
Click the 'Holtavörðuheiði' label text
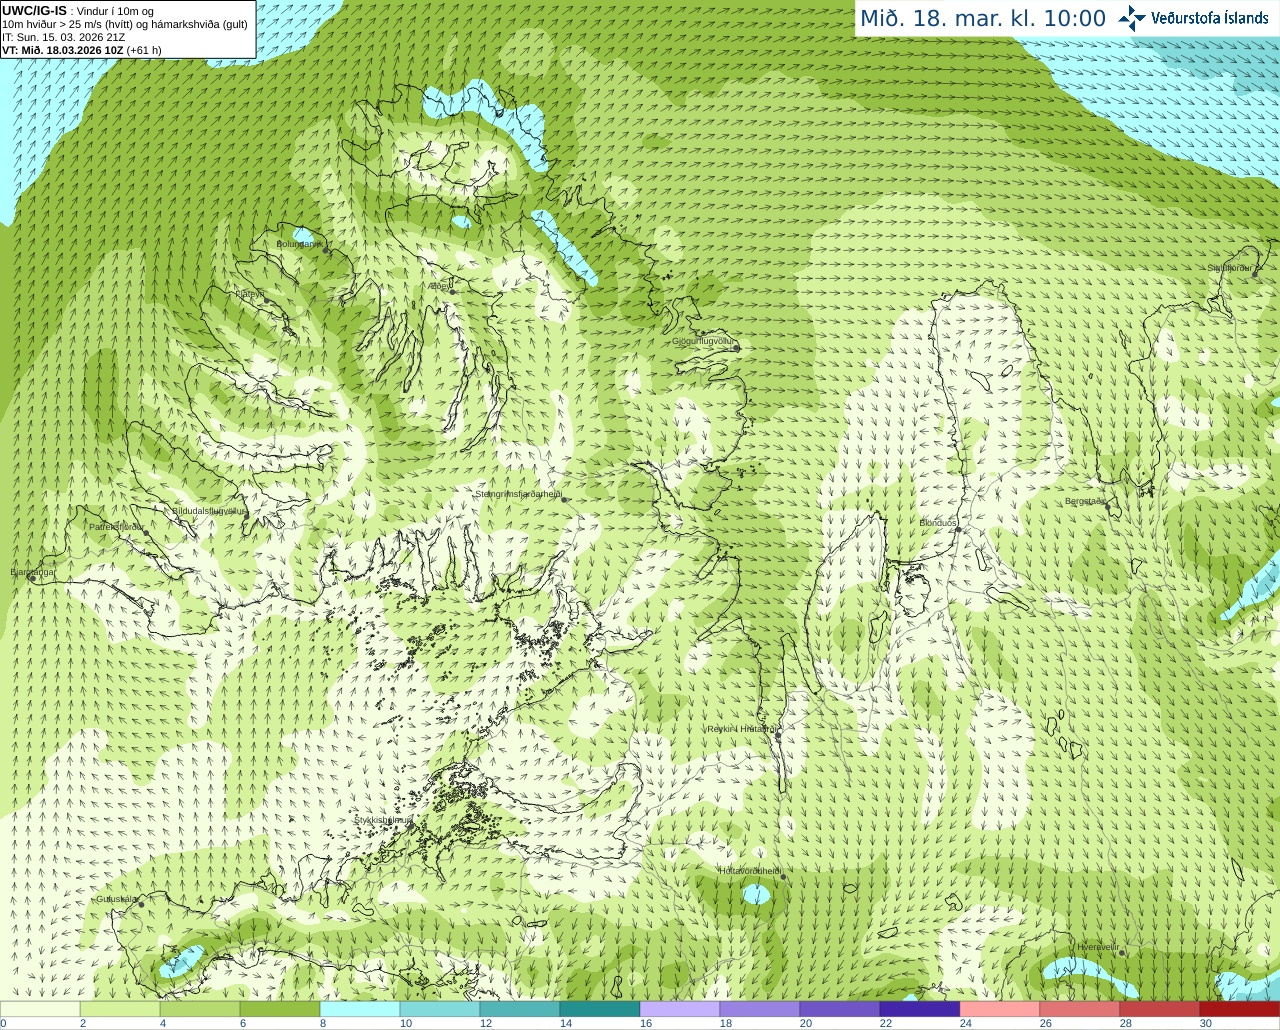[x=750, y=871]
